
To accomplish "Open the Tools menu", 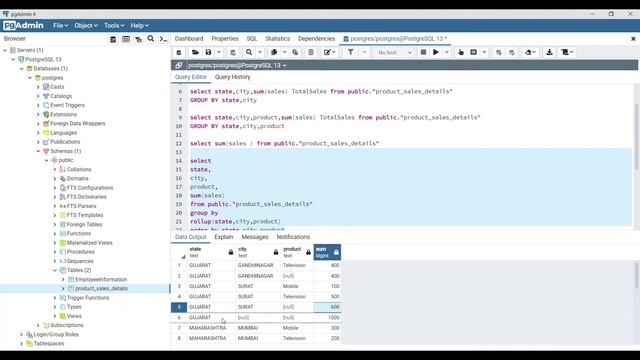I will point(114,25).
